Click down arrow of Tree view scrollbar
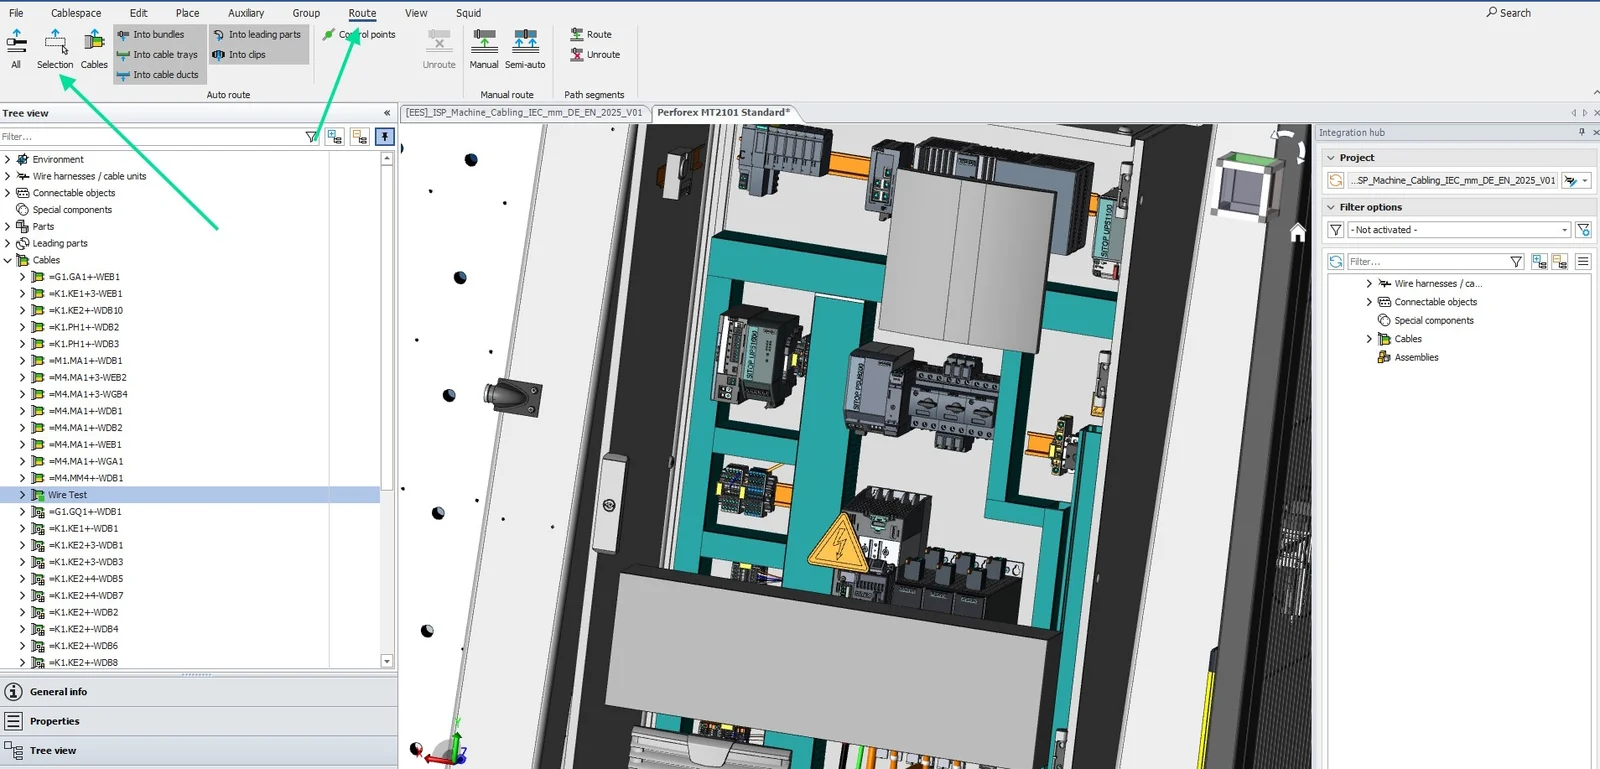 point(387,661)
